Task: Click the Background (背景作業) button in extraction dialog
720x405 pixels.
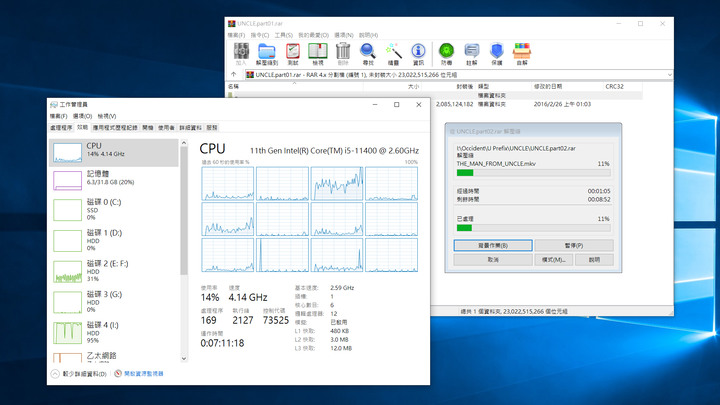Action: 493,245
